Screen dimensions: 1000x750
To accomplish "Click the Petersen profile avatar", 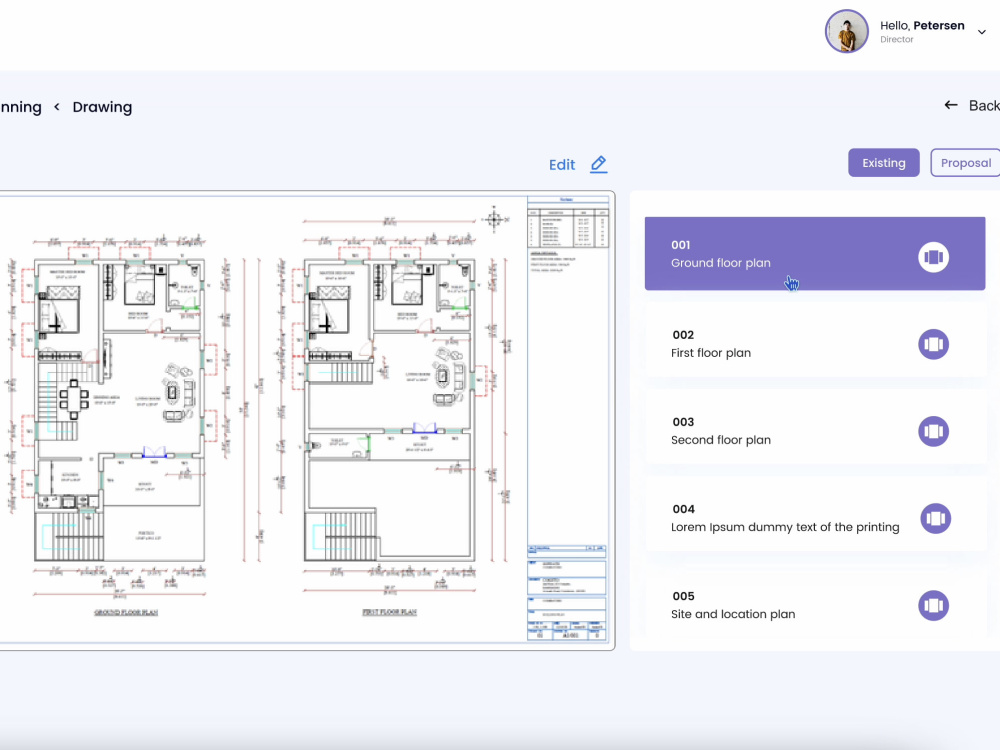I will point(846,31).
